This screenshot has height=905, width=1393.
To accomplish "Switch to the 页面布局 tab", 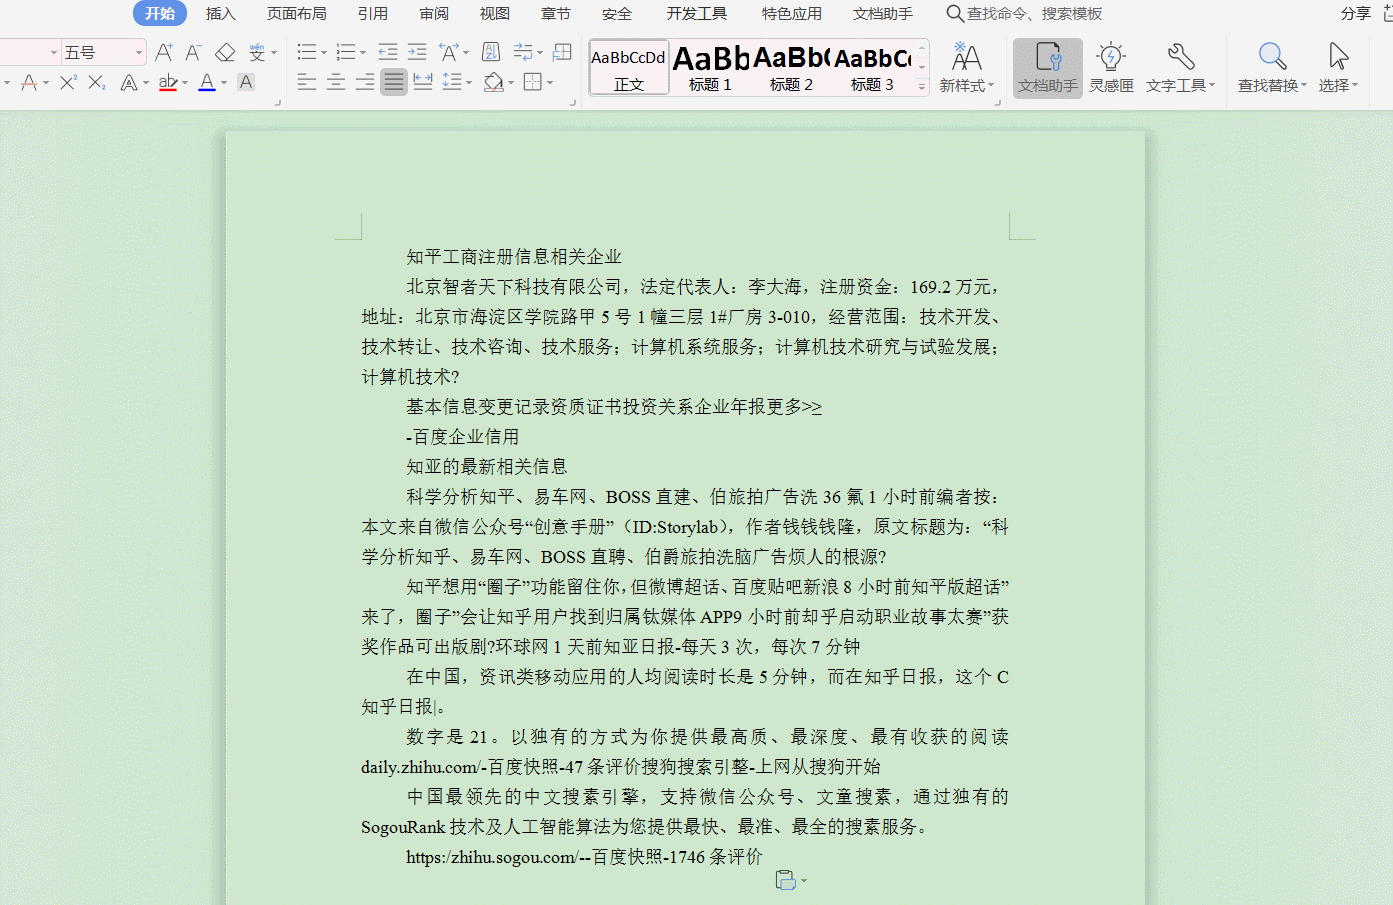I will point(297,13).
